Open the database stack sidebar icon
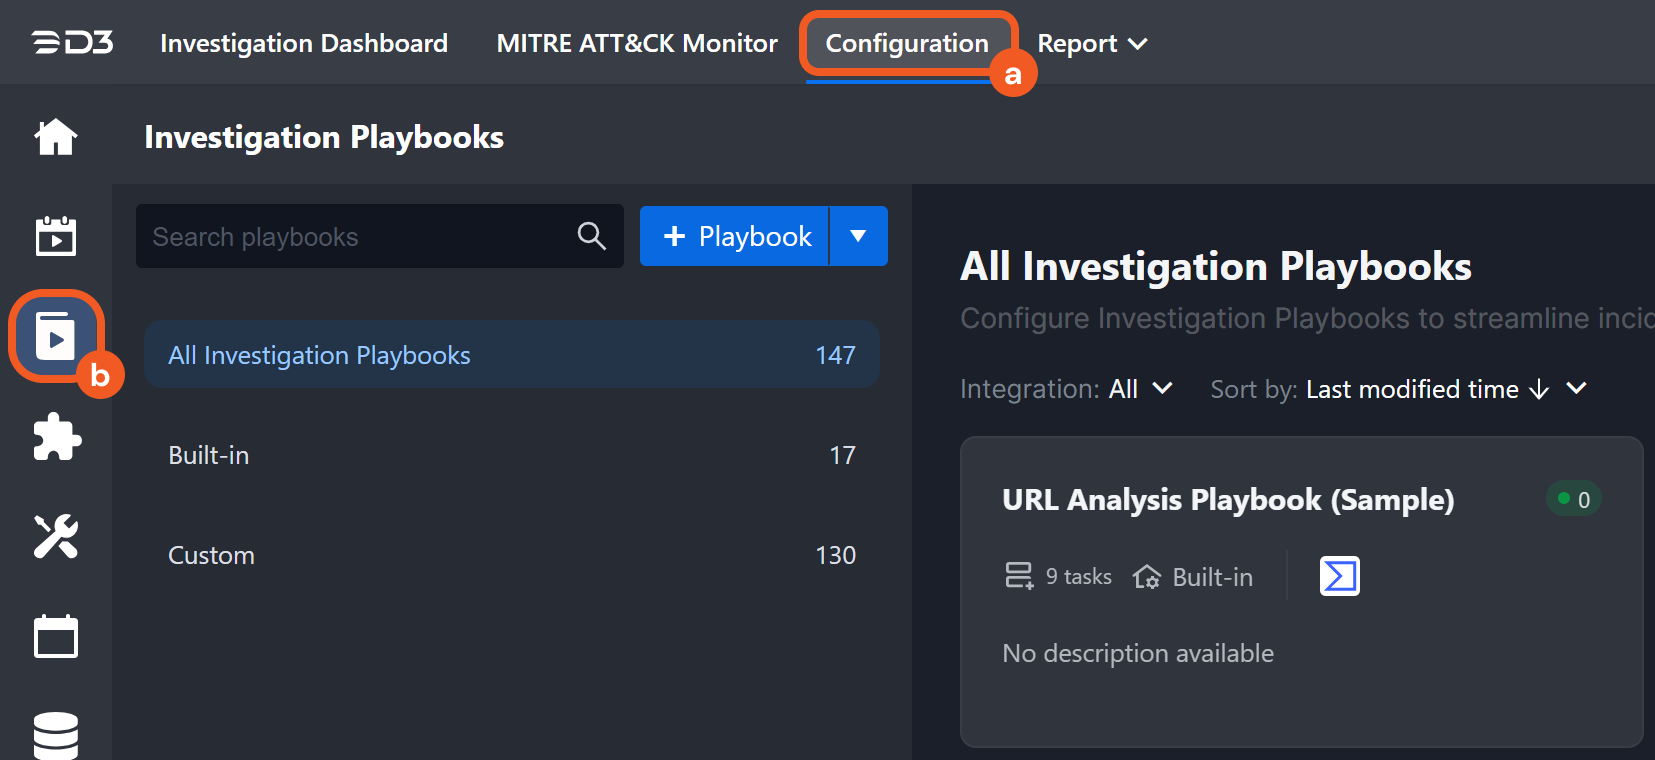 coord(56,735)
